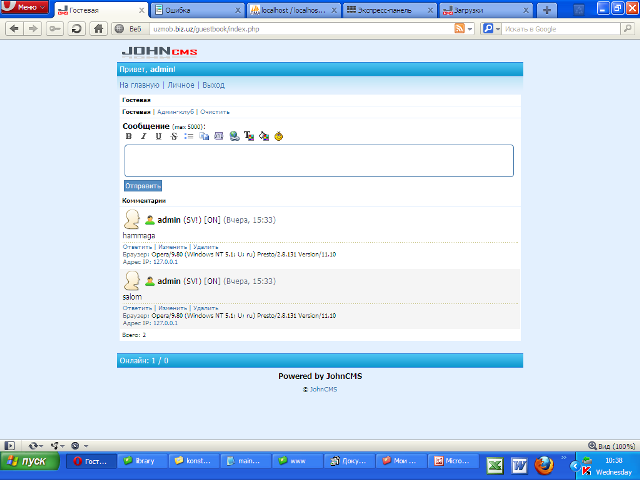640x480 pixels.
Task: Click the quote icon after list icon
Action: click(x=204, y=136)
